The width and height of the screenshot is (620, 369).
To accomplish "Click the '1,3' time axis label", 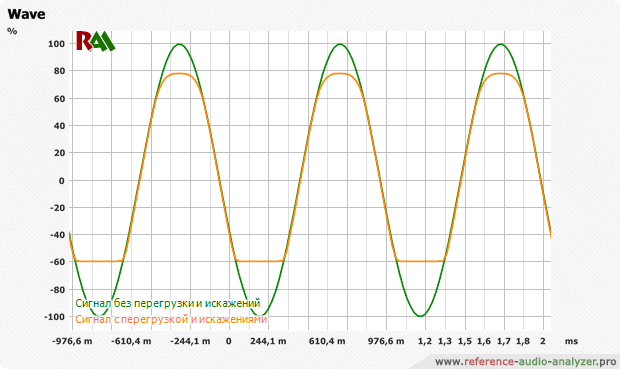I will pyautogui.click(x=445, y=341).
